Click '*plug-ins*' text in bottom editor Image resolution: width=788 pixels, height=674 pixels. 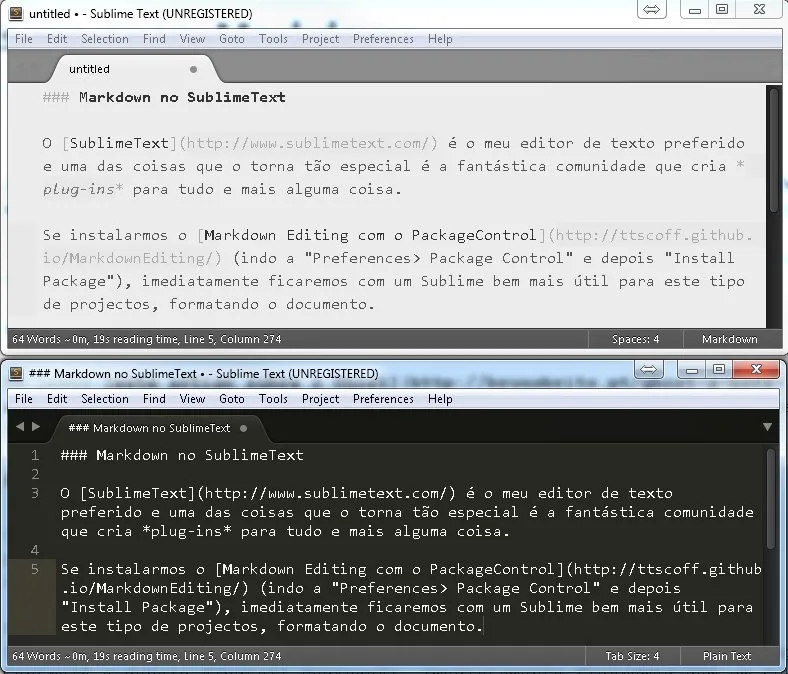187,531
